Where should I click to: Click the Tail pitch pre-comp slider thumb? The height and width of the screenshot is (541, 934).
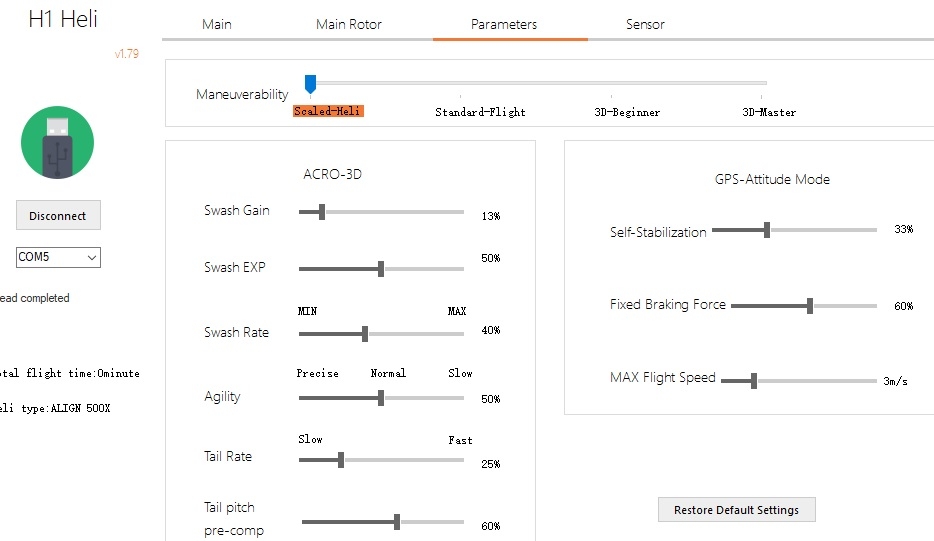[397, 522]
